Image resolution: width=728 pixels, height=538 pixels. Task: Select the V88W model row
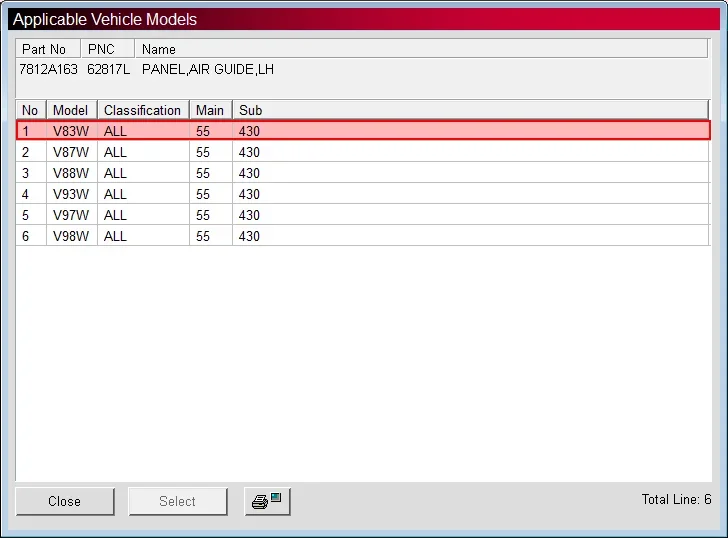pos(363,173)
